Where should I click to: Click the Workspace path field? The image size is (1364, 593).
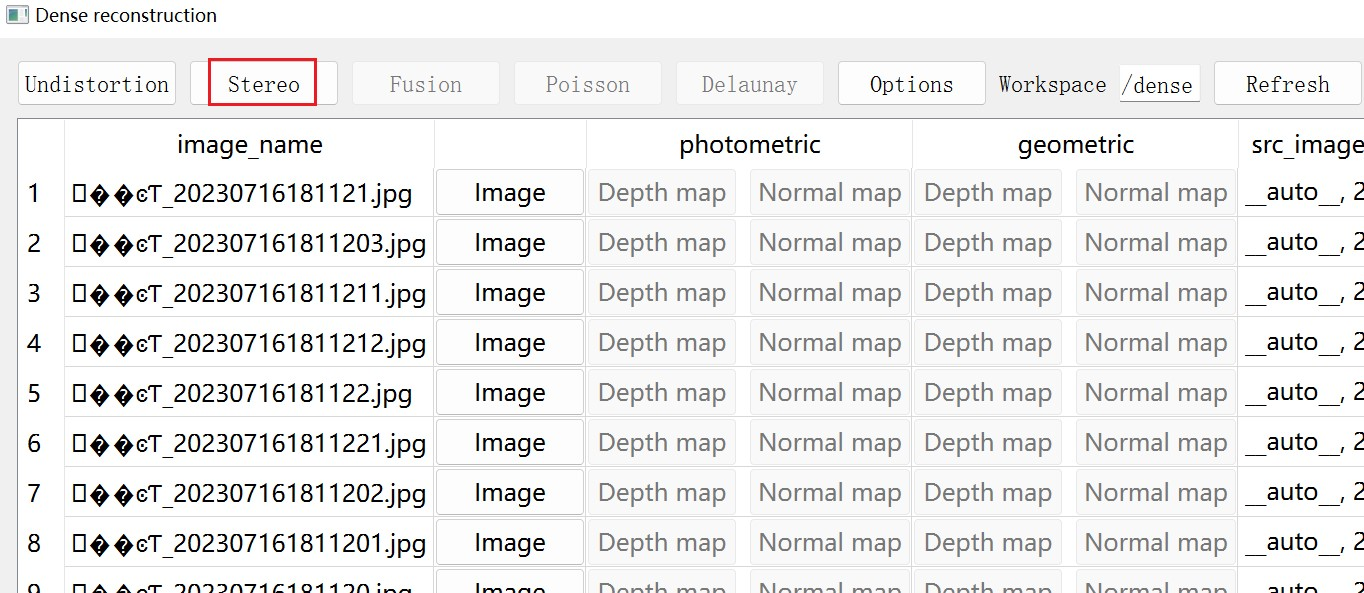(1160, 85)
